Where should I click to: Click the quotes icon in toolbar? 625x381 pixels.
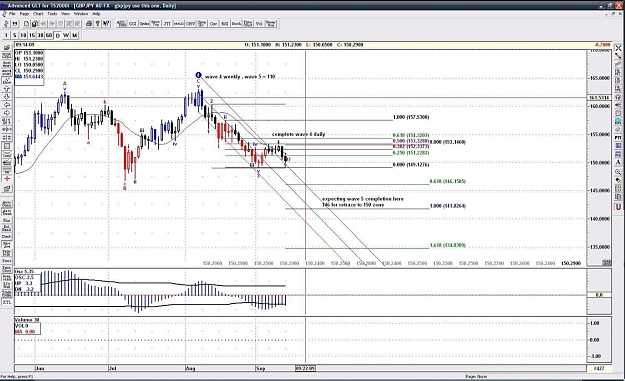click(x=14, y=24)
